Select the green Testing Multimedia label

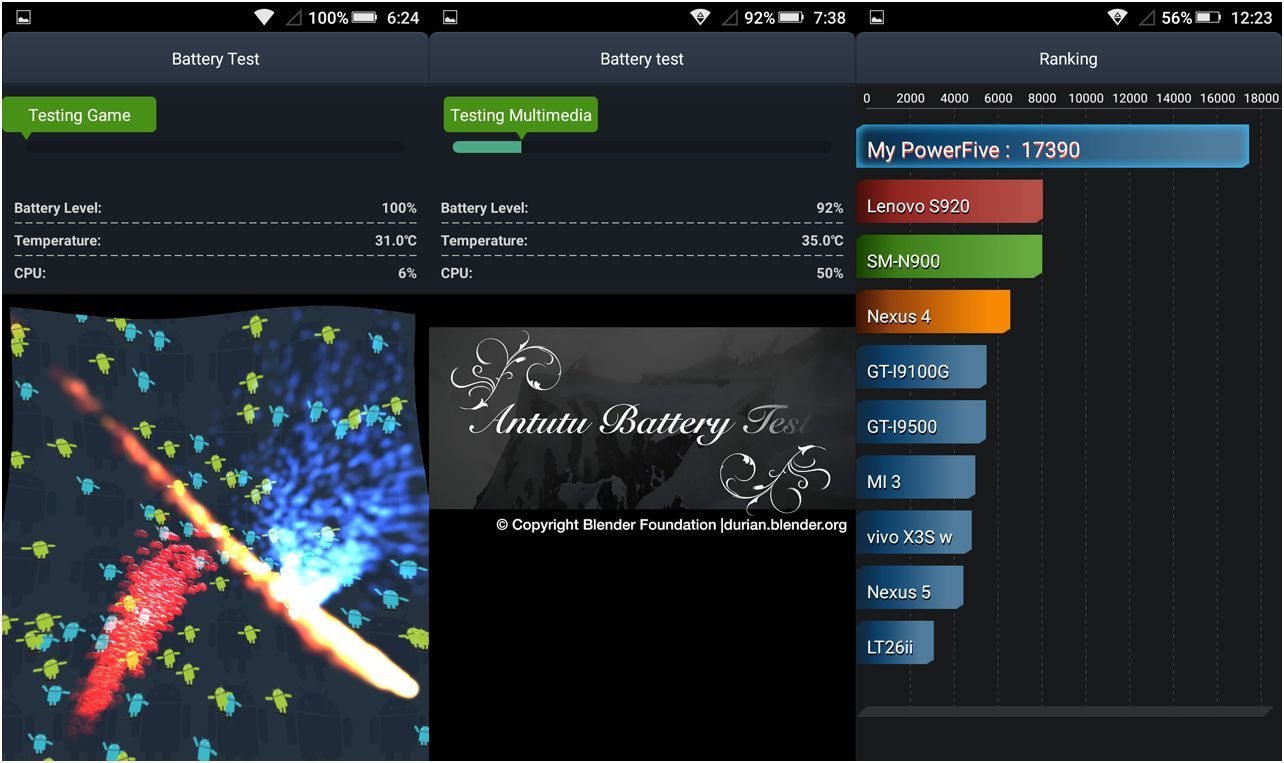[520, 115]
